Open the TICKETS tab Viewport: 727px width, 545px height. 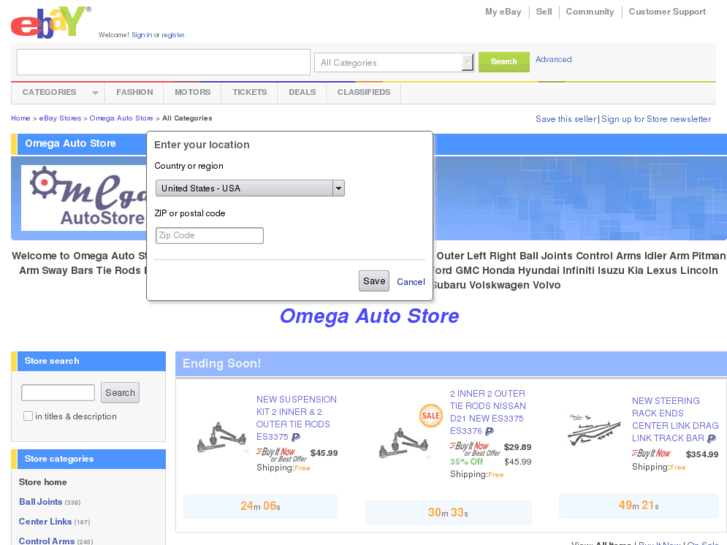(249, 92)
